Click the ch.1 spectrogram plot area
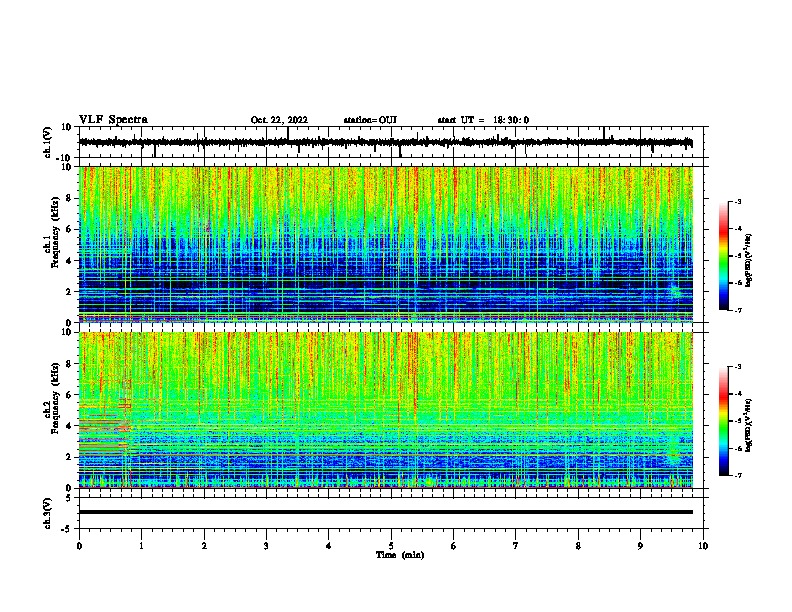This screenshot has width=792, height=612. (x=386, y=244)
